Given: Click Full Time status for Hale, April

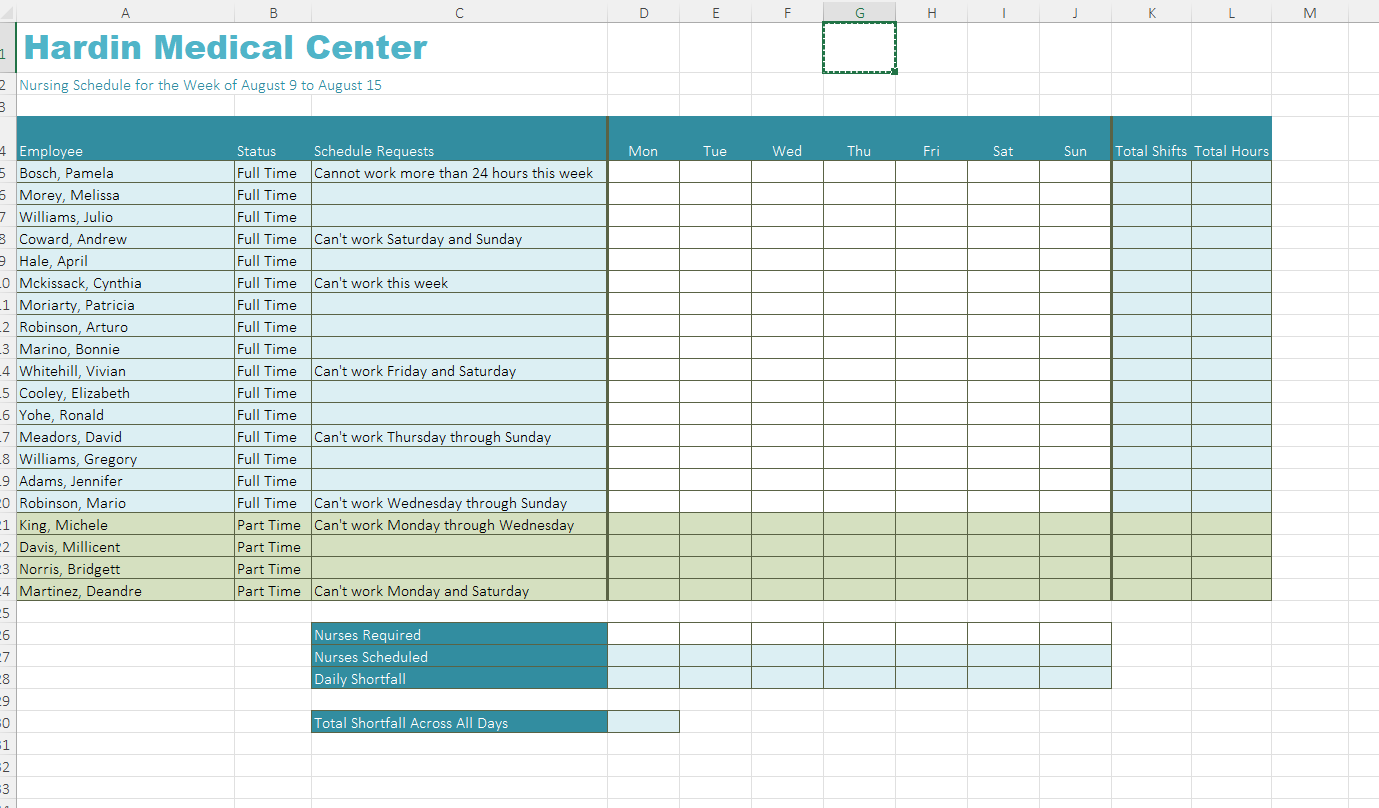Looking at the screenshot, I should [273, 261].
